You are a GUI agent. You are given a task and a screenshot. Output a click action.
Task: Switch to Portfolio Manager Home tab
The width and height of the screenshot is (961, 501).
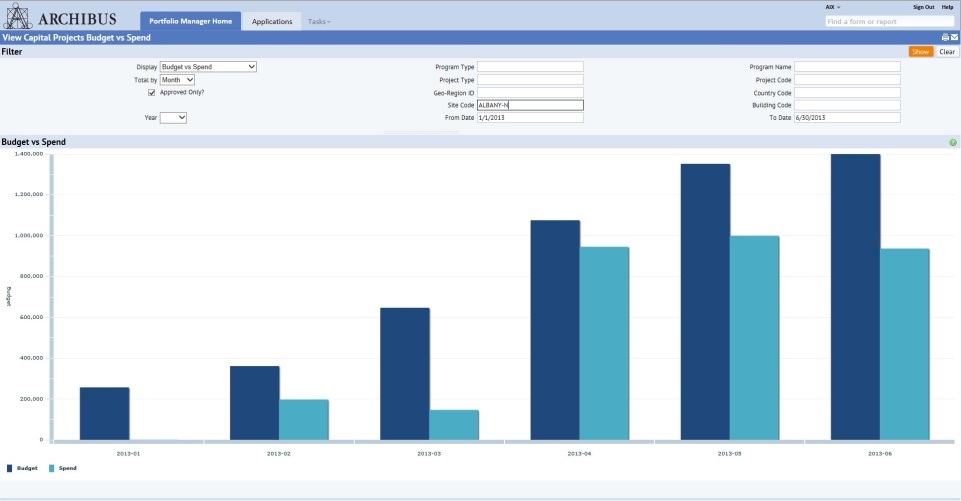click(x=191, y=21)
